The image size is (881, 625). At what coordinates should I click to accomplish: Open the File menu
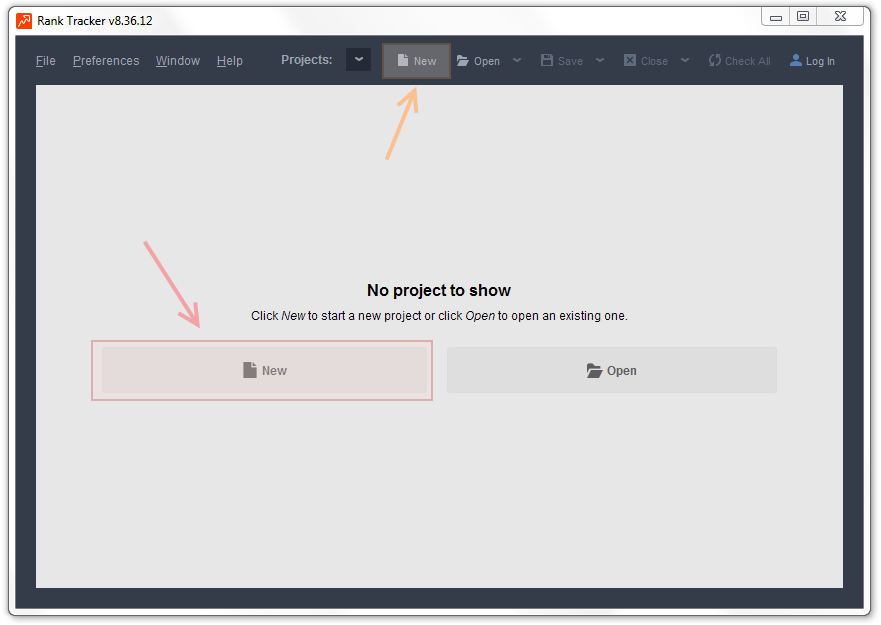(x=46, y=61)
